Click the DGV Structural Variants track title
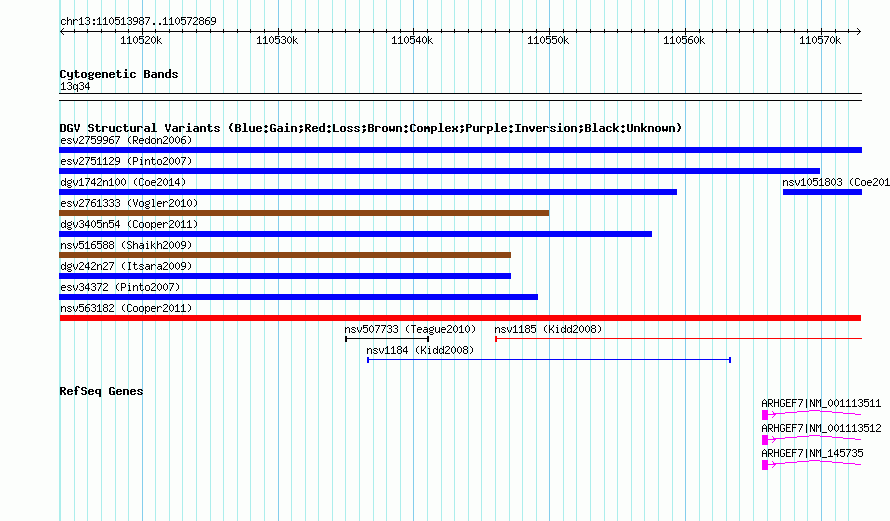The image size is (890, 521). pos(371,128)
